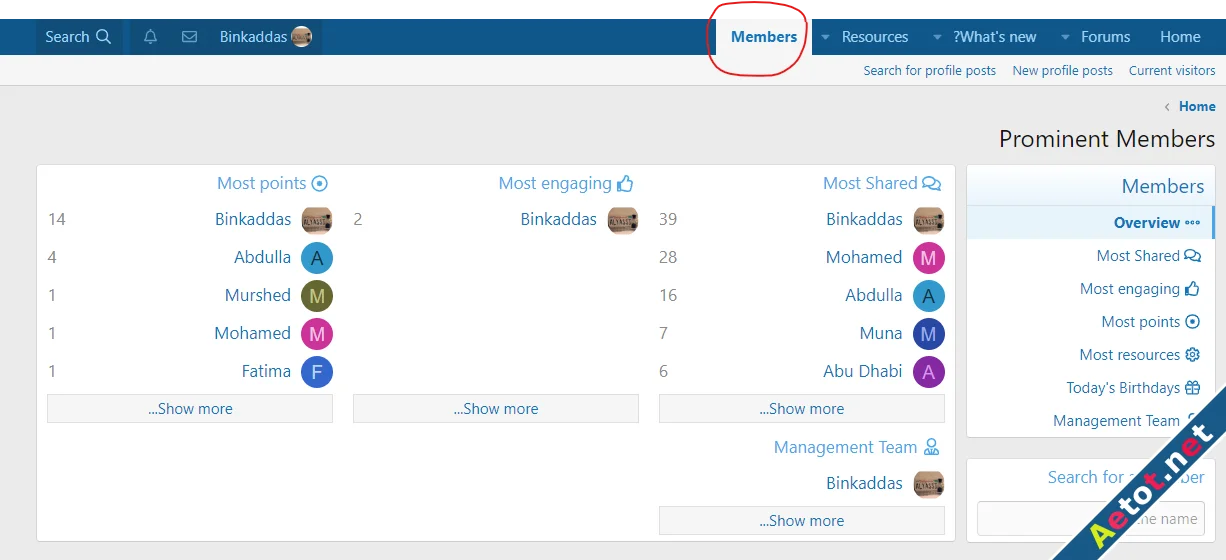Open Muna's profile name link
Image resolution: width=1226 pixels, height=560 pixels.
pos(881,333)
